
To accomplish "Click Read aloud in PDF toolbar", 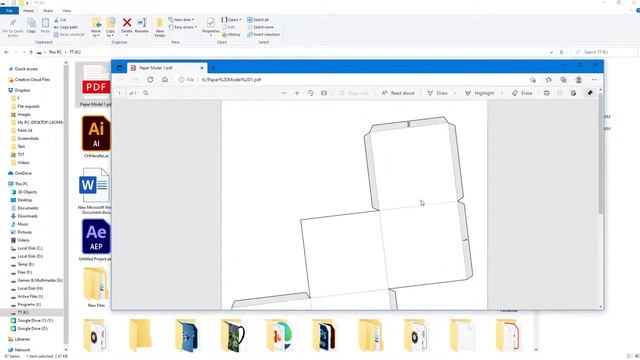I will click(398, 93).
